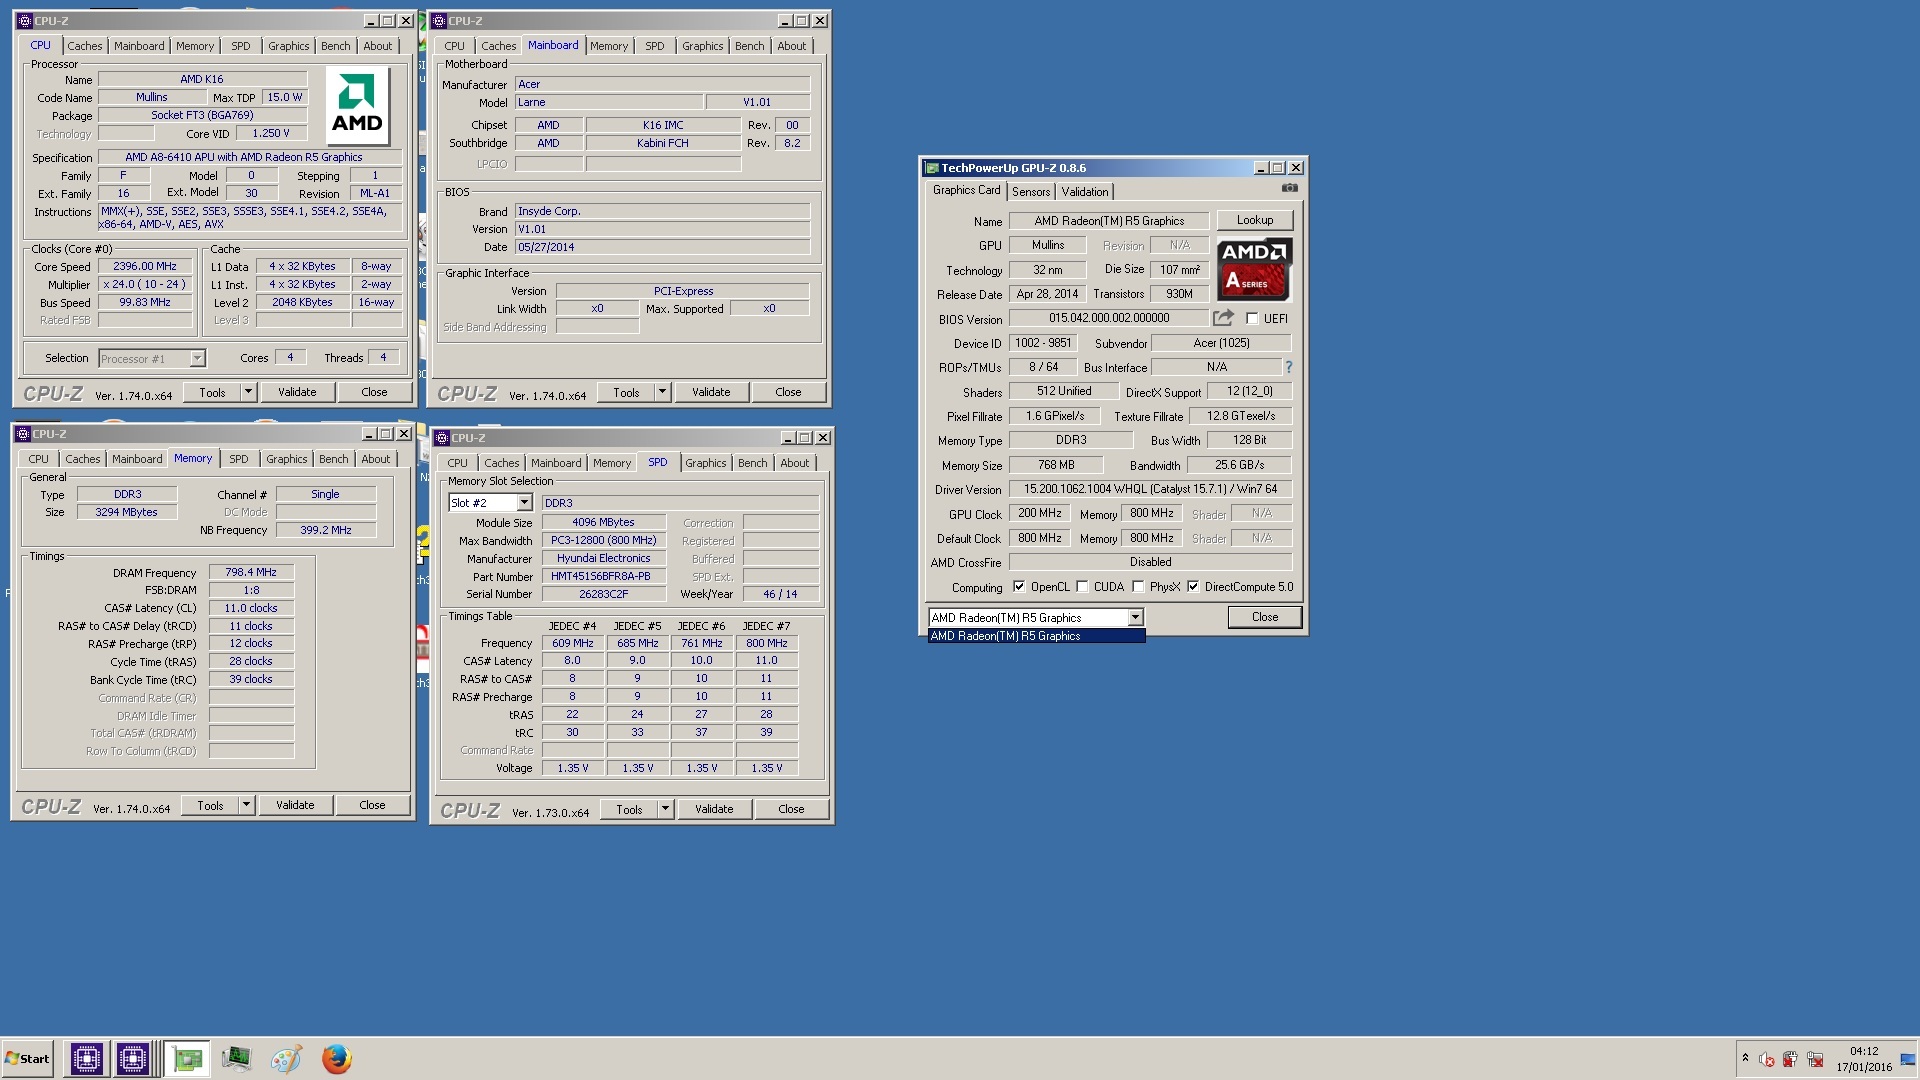Toggle the OpenCL computing checkbox

(1019, 587)
